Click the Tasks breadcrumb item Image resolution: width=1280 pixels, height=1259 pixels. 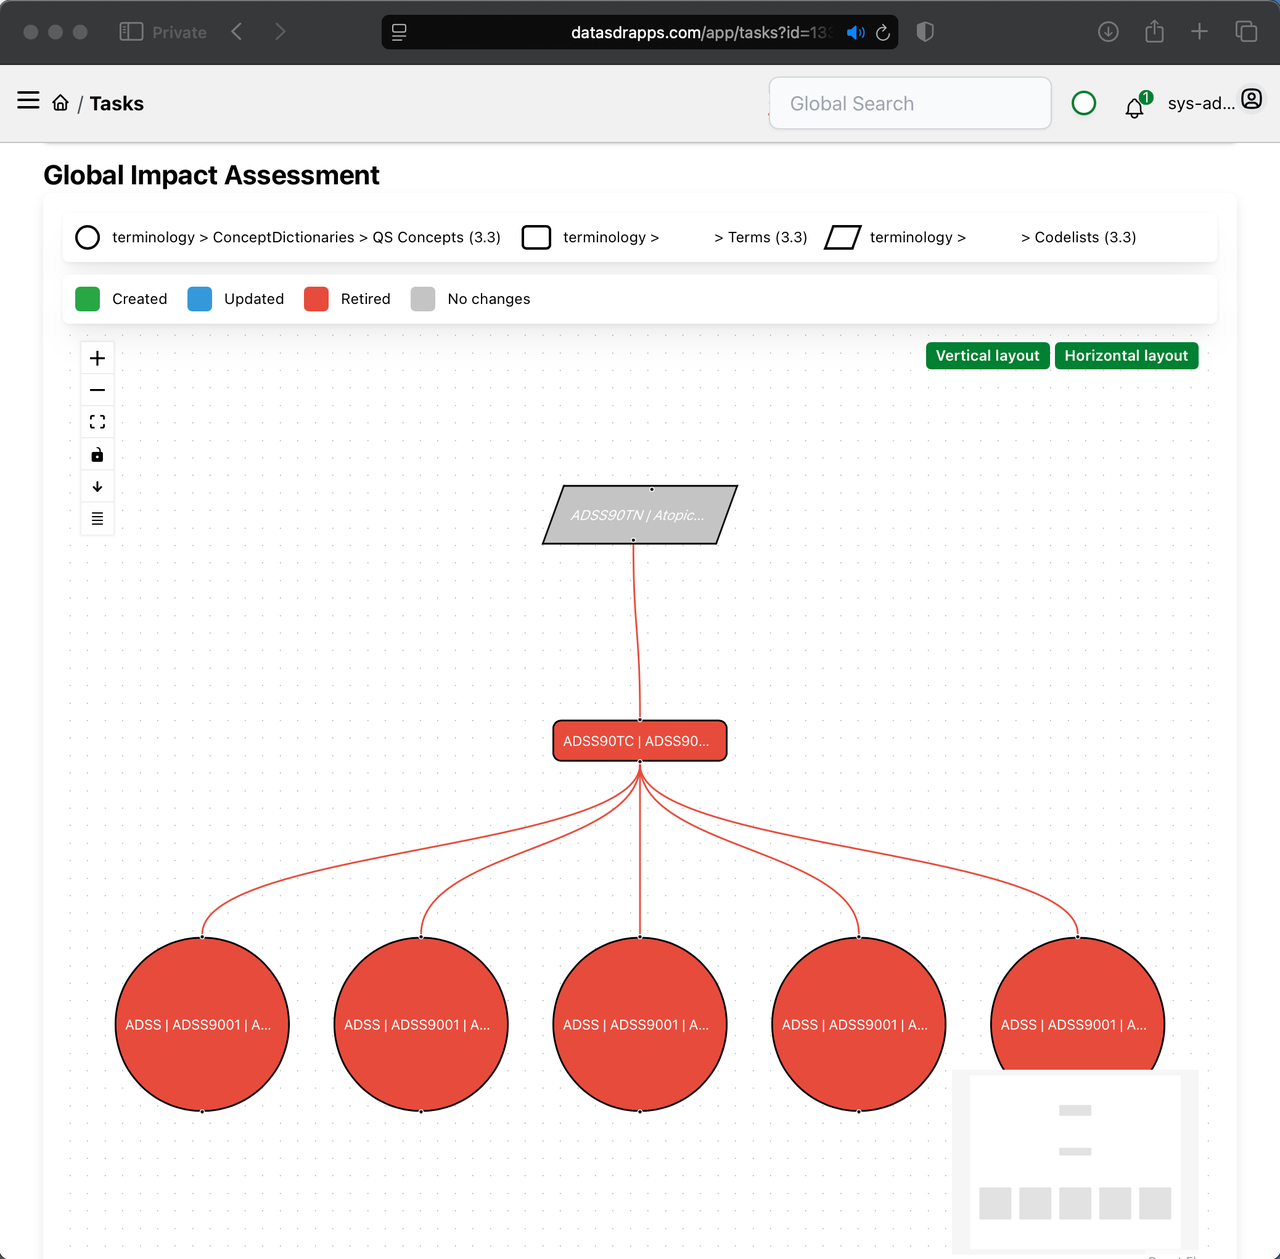116,103
